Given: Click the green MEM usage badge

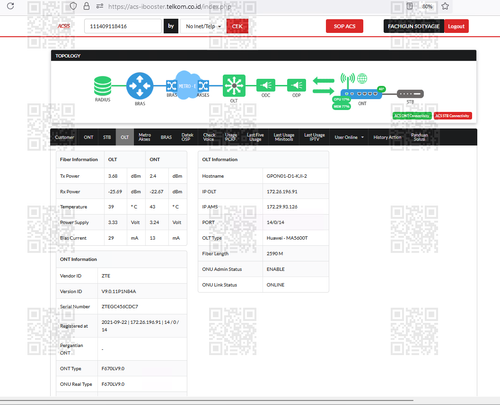Looking at the screenshot, I should coord(341,107).
